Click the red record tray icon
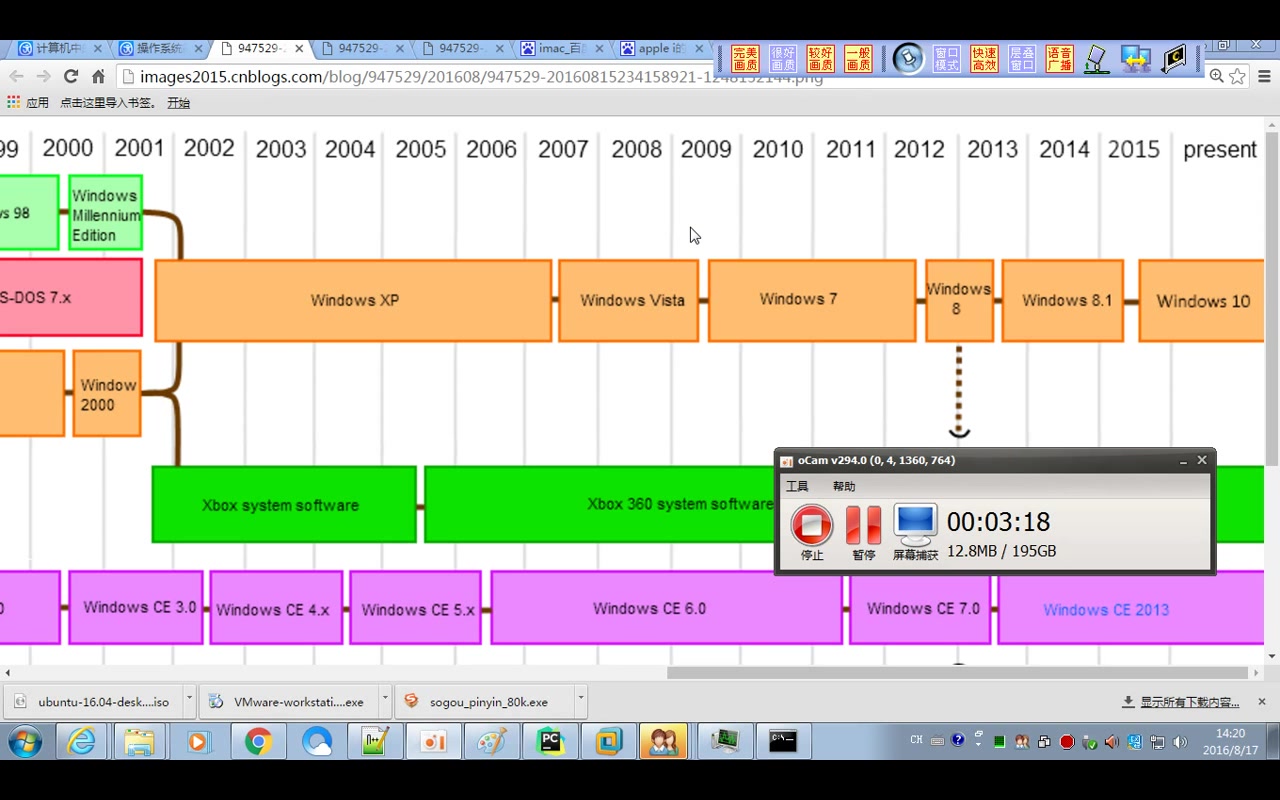Image resolution: width=1280 pixels, height=800 pixels. [x=1067, y=742]
